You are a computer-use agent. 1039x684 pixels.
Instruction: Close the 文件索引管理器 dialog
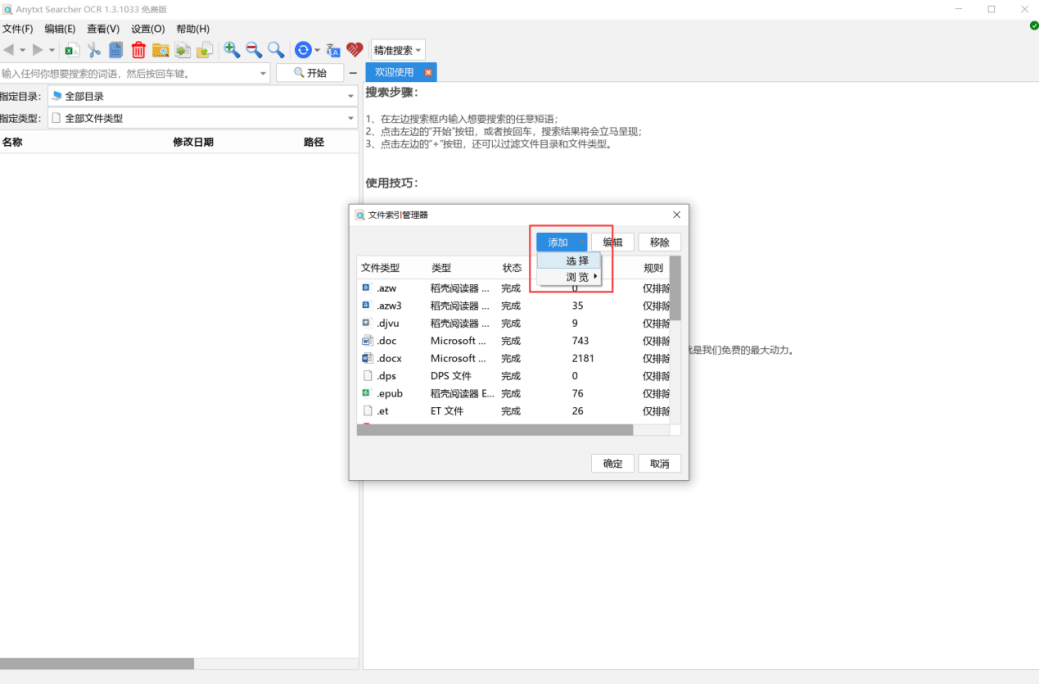pos(677,215)
